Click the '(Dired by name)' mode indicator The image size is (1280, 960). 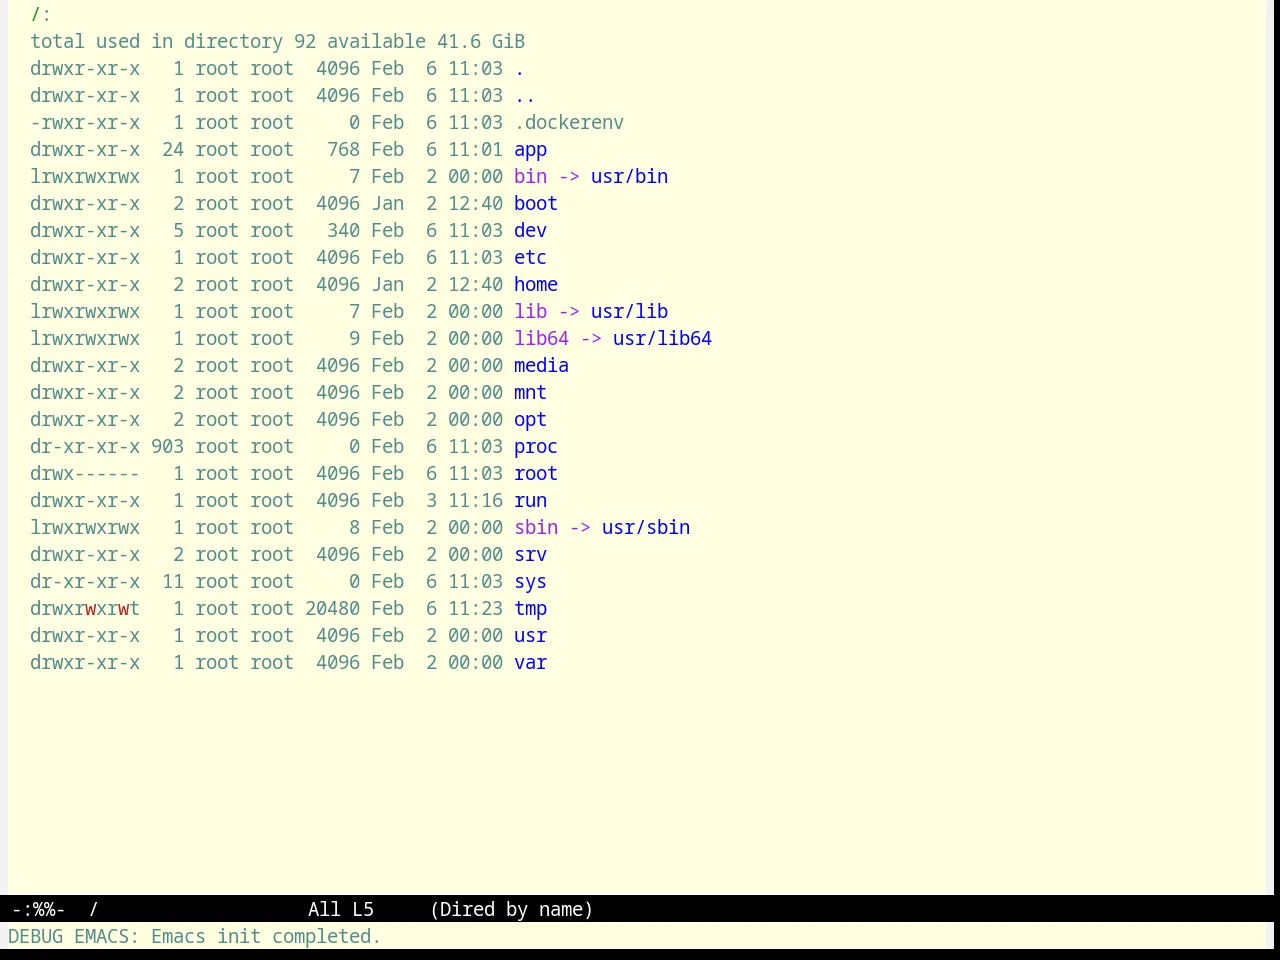[x=511, y=909]
